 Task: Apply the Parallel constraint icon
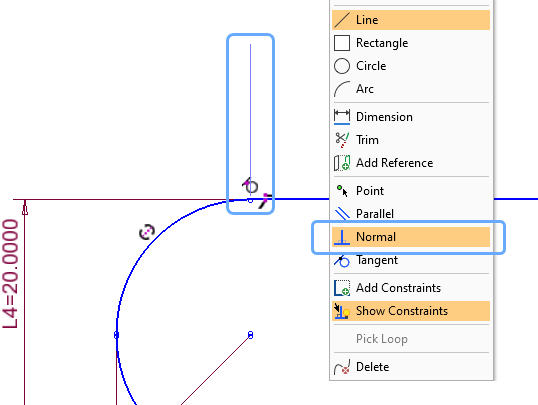[x=342, y=214]
